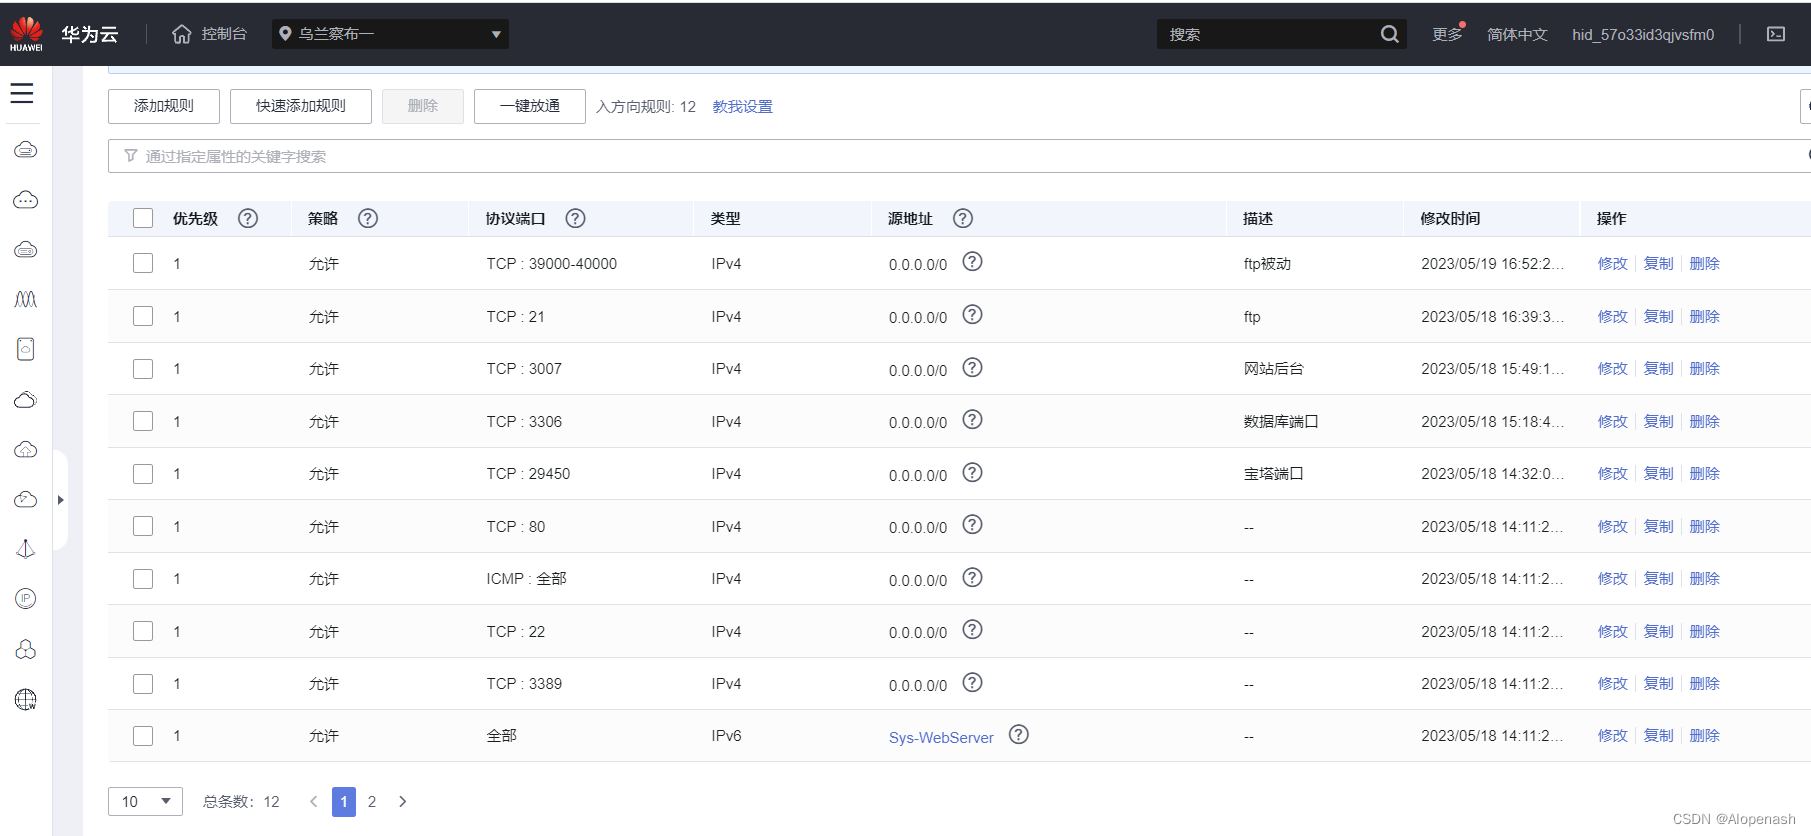1811x836 pixels.
Task: Open the document-shaped sidebar icon
Action: coord(26,349)
